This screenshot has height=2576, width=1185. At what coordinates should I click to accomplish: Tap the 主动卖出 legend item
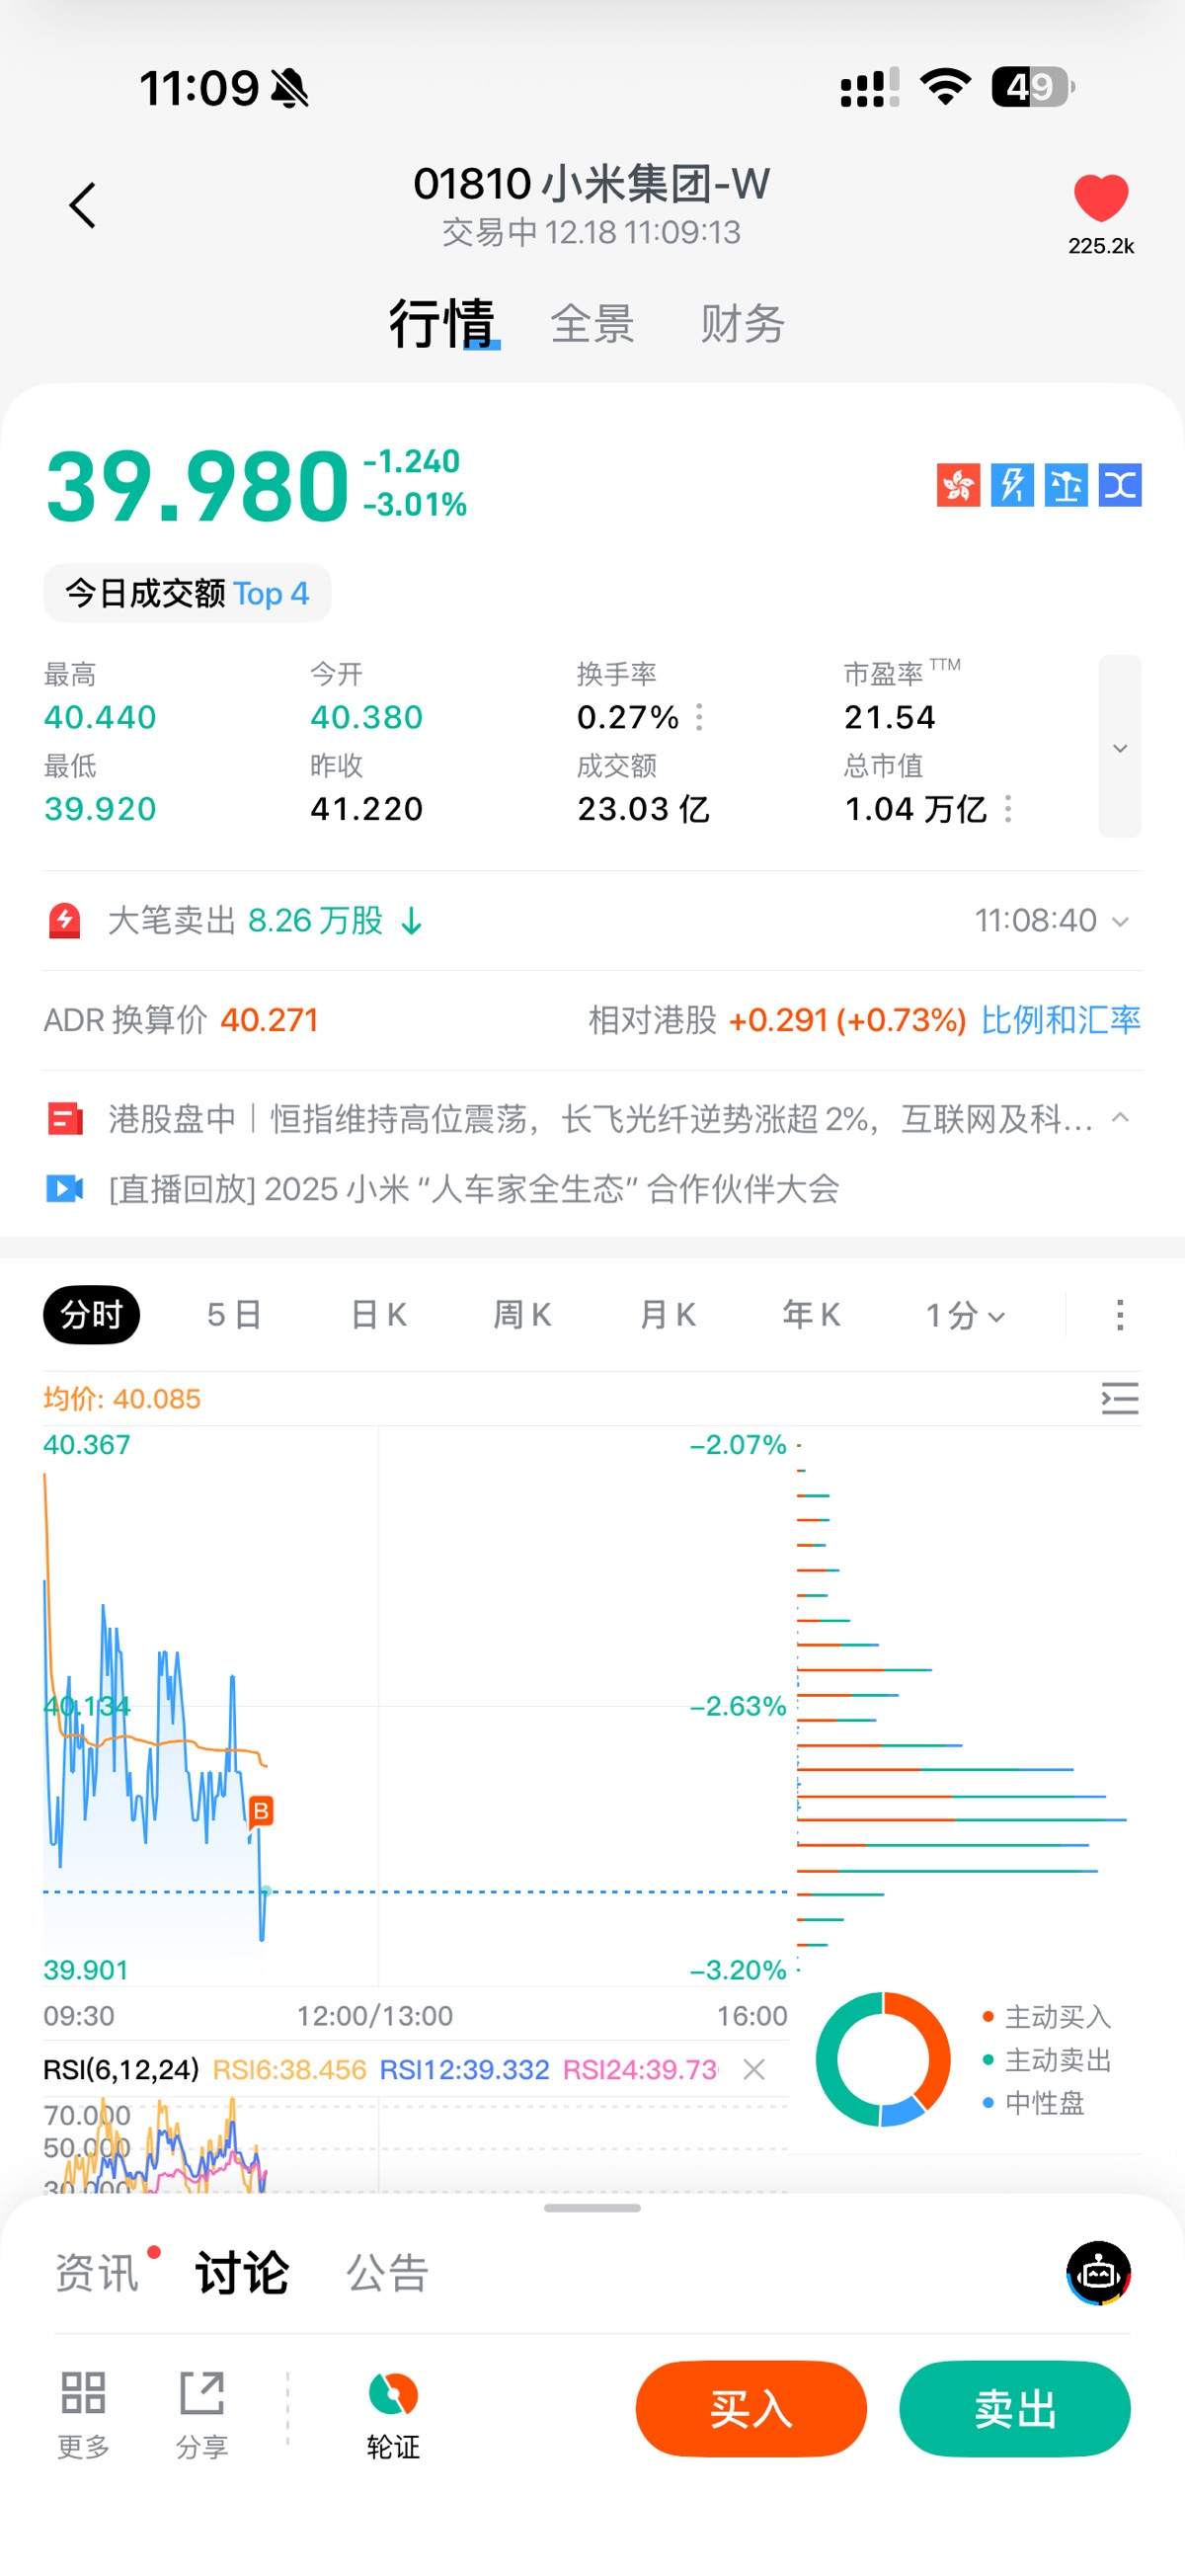1047,2060
